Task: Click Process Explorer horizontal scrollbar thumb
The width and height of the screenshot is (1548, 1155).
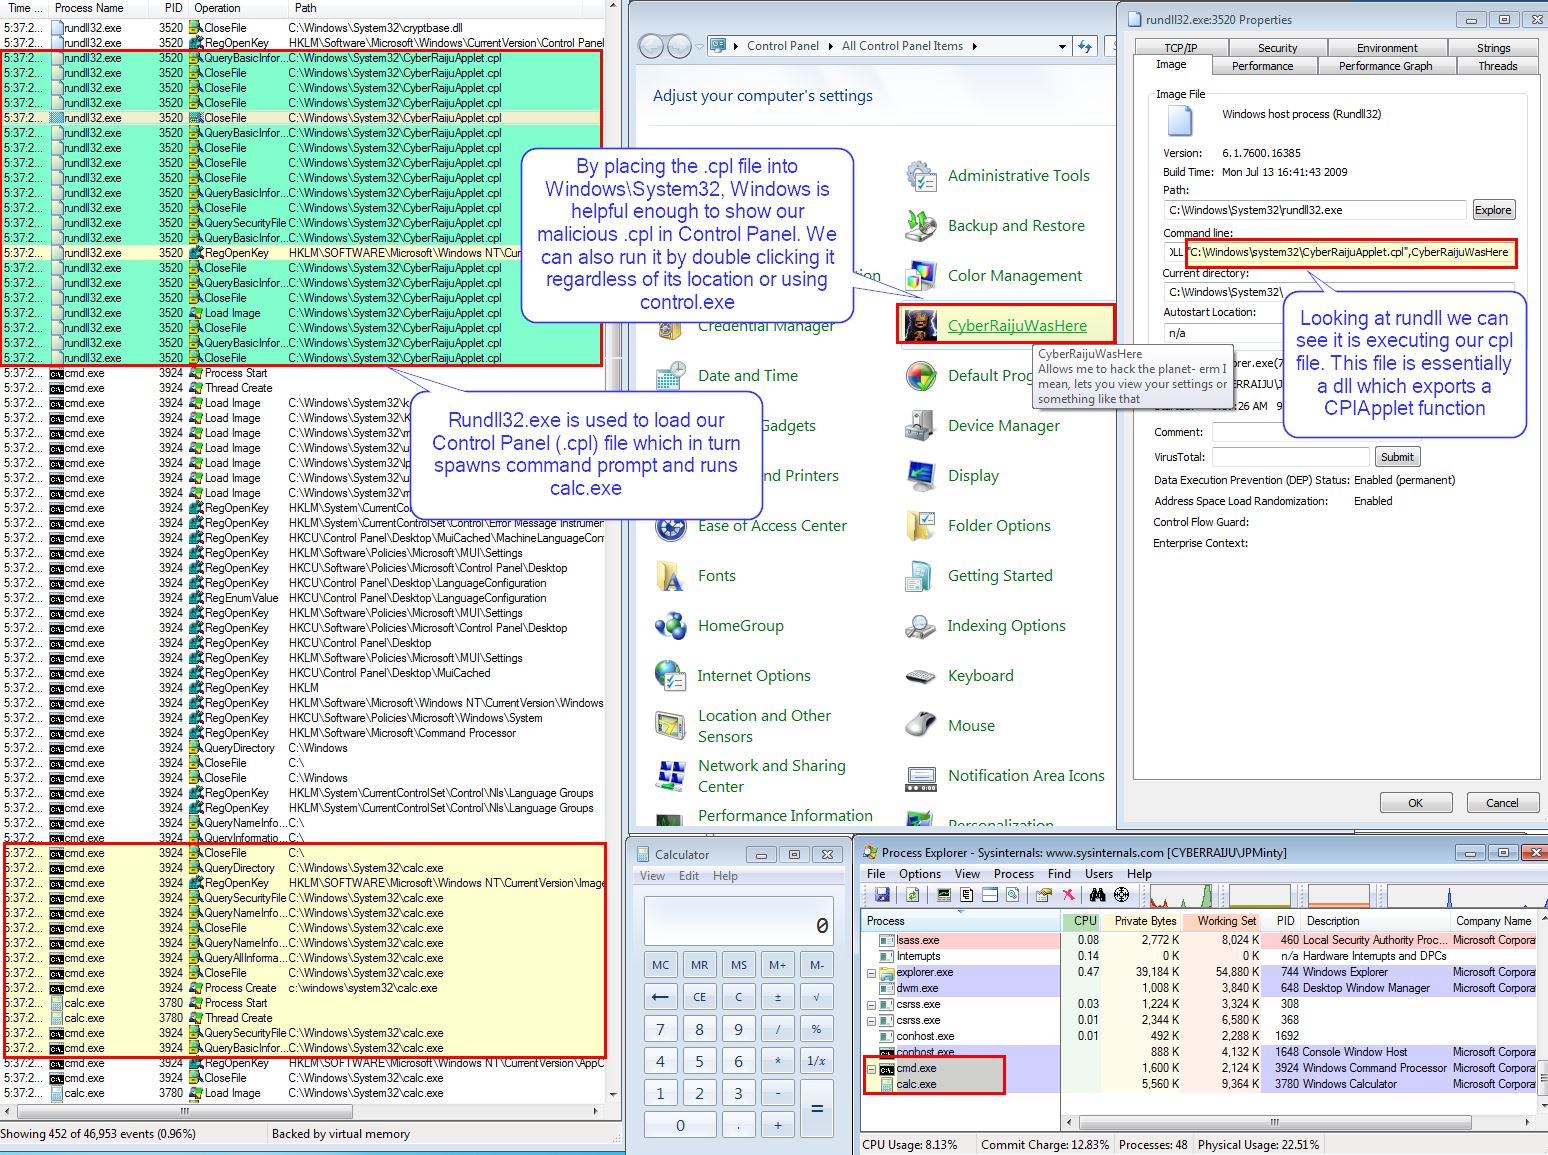Action: point(1274,1122)
